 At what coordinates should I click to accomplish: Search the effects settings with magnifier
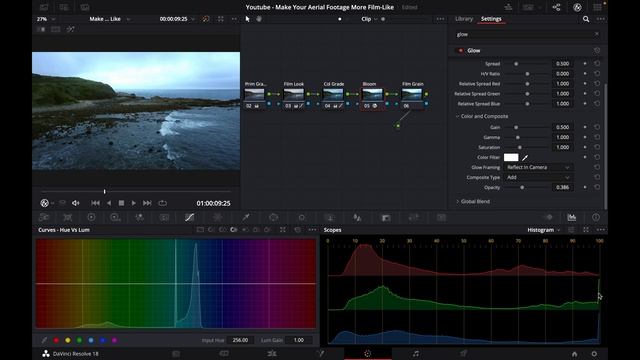[x=586, y=19]
